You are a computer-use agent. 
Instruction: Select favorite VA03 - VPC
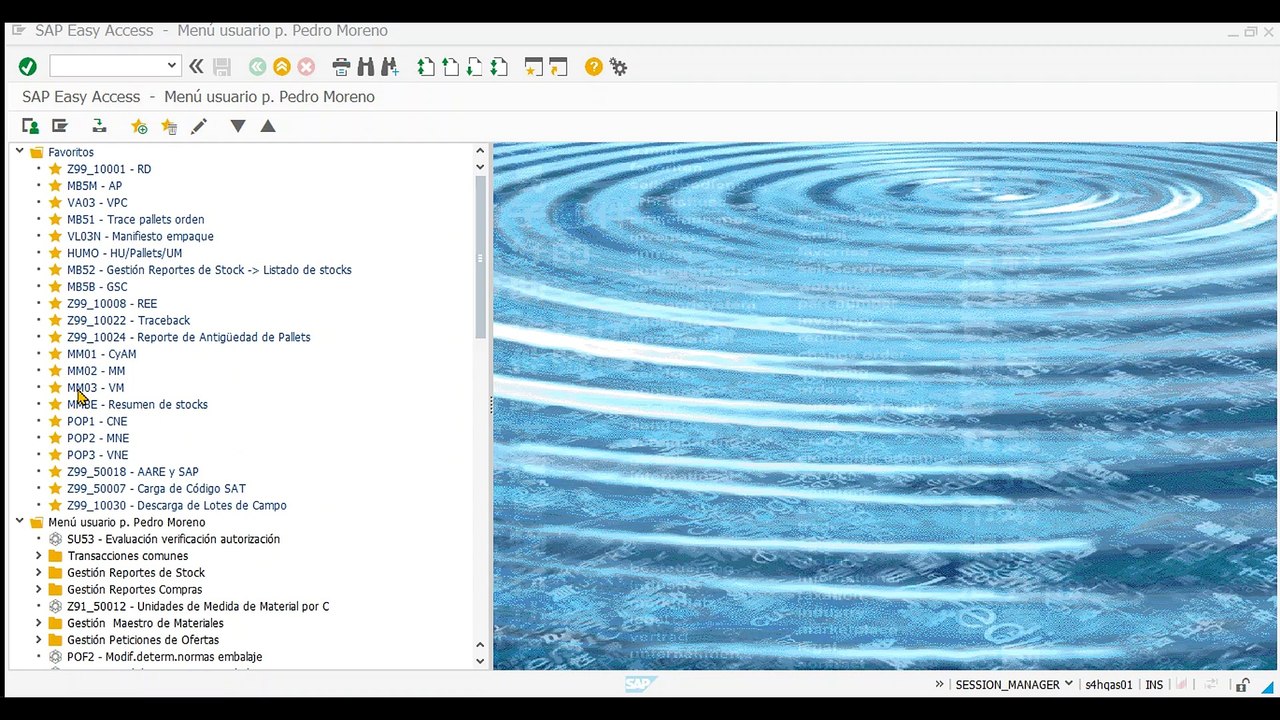pos(97,203)
